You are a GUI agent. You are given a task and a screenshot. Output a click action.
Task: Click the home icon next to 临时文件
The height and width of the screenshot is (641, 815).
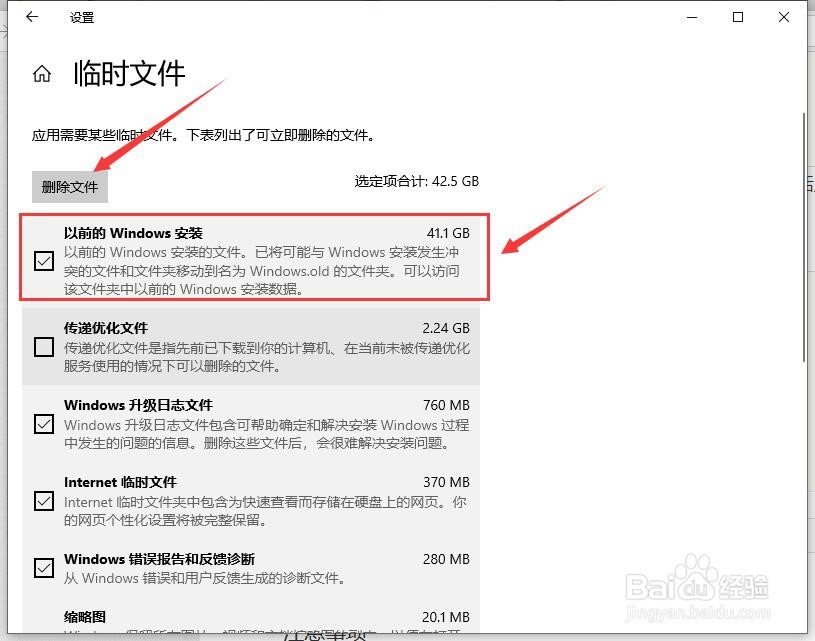click(x=41, y=72)
